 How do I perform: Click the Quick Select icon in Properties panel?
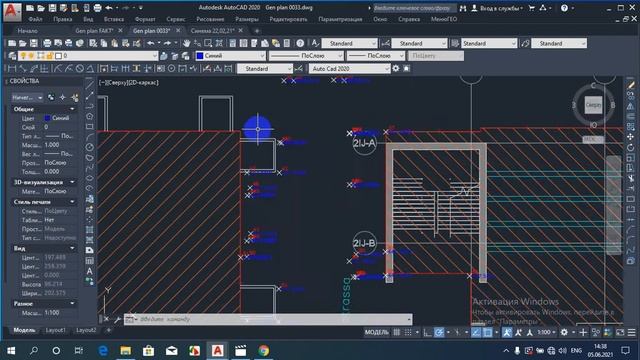click(x=75, y=97)
